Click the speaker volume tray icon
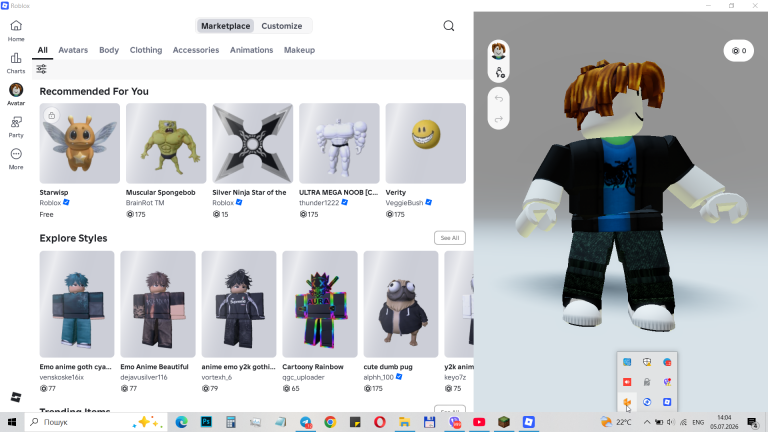The image size is (768, 432). (x=671, y=422)
